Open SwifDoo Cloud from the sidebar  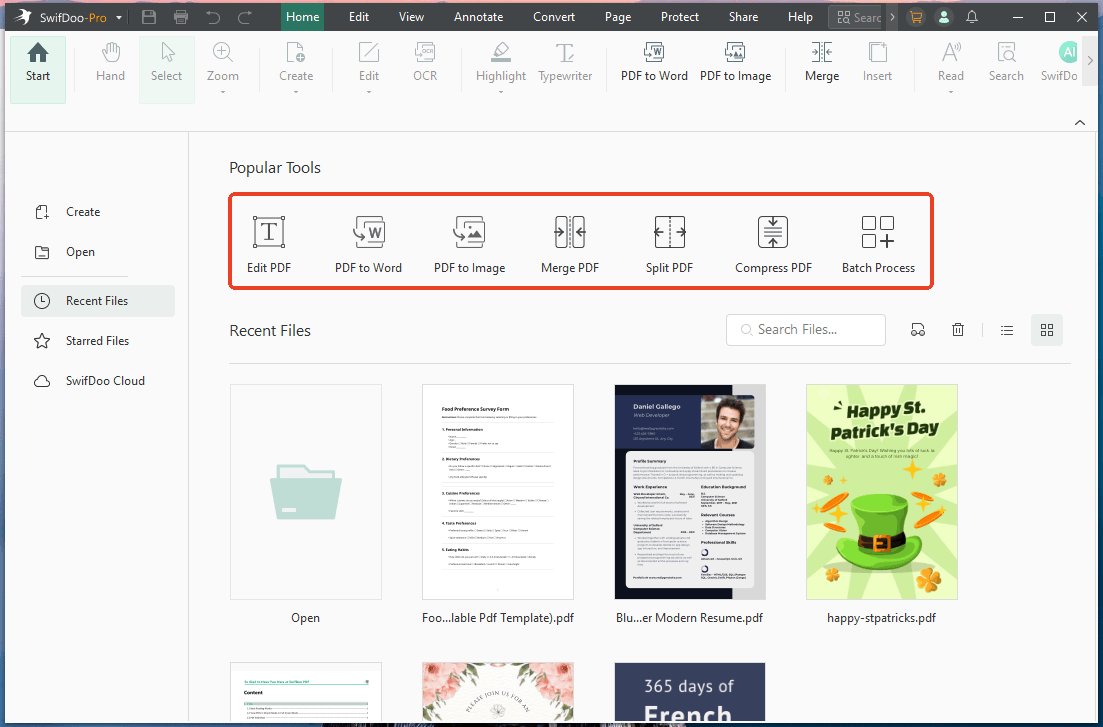click(103, 380)
